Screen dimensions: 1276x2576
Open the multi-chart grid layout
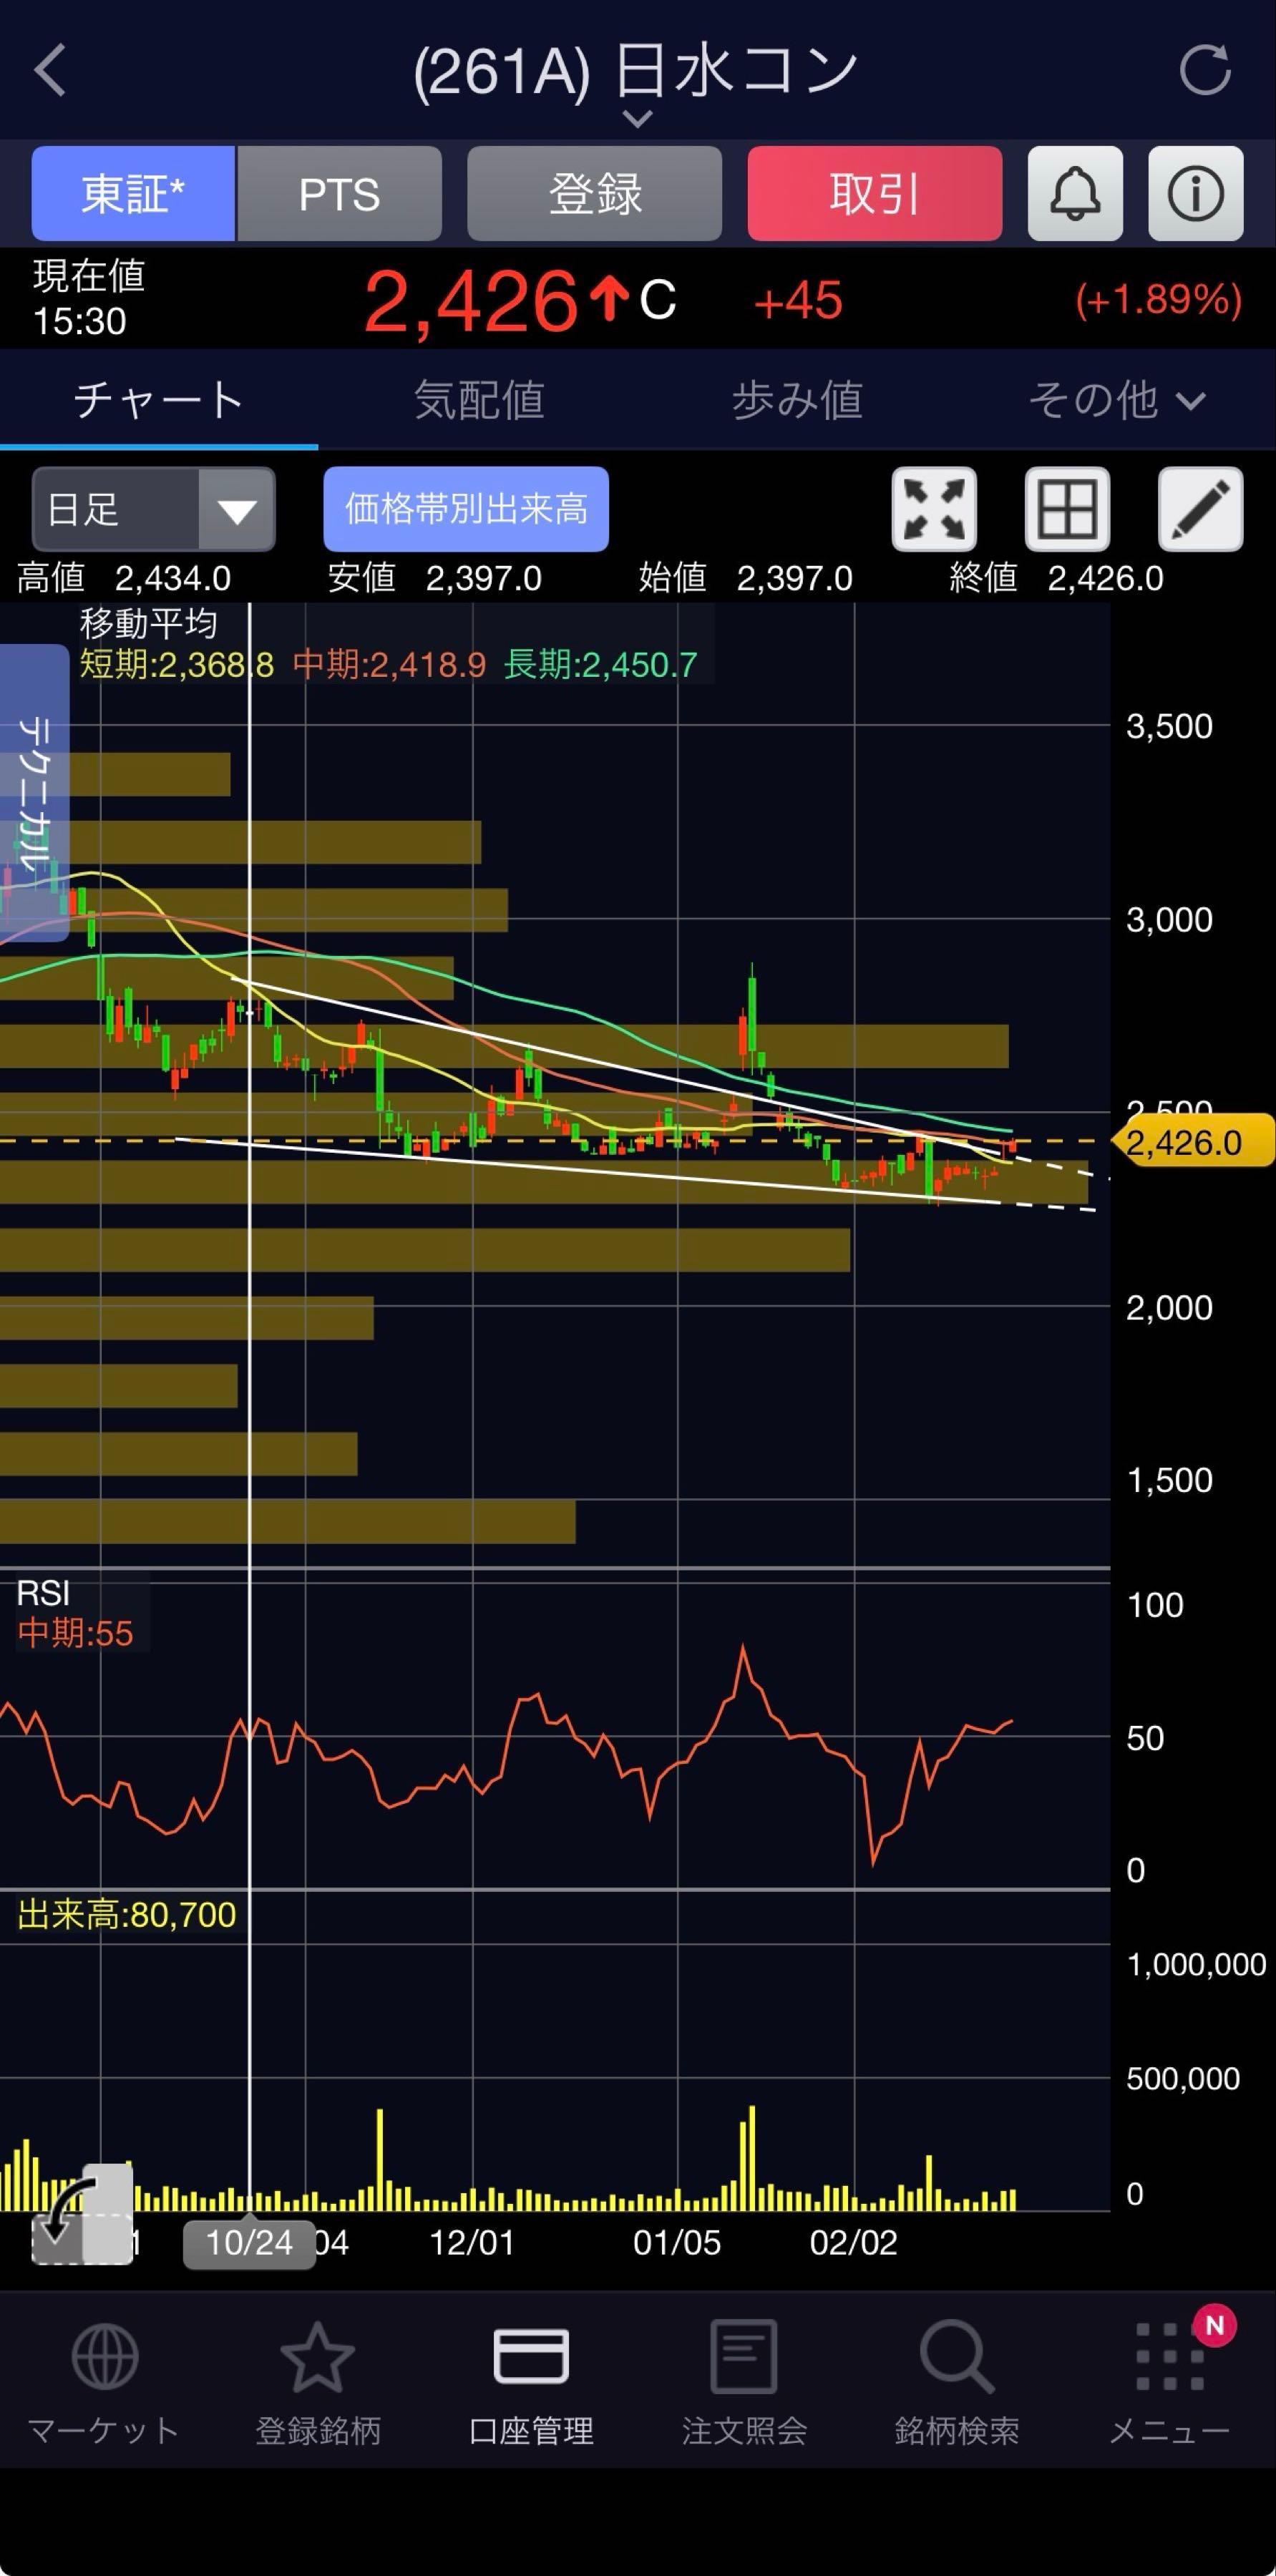(1067, 509)
